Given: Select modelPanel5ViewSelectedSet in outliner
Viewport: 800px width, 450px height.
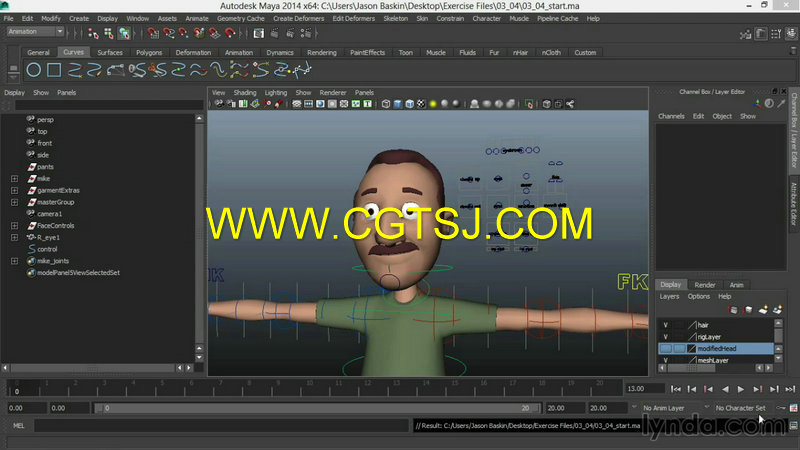Looking at the screenshot, I should (x=78, y=273).
